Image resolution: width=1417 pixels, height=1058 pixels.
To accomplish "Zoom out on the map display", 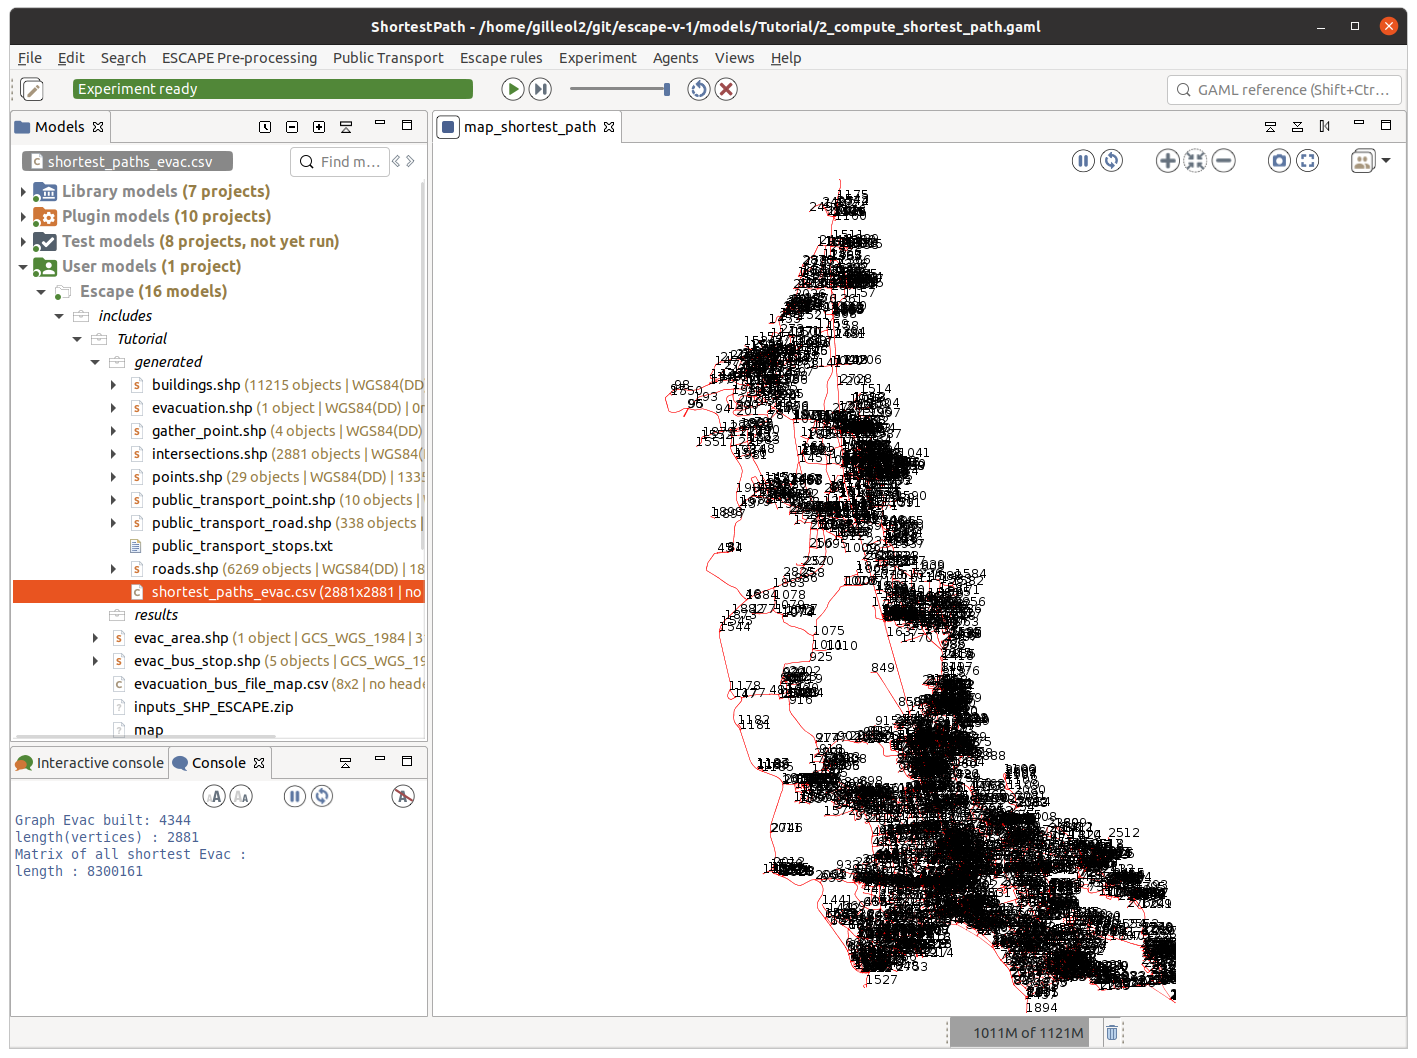I will tap(1223, 161).
